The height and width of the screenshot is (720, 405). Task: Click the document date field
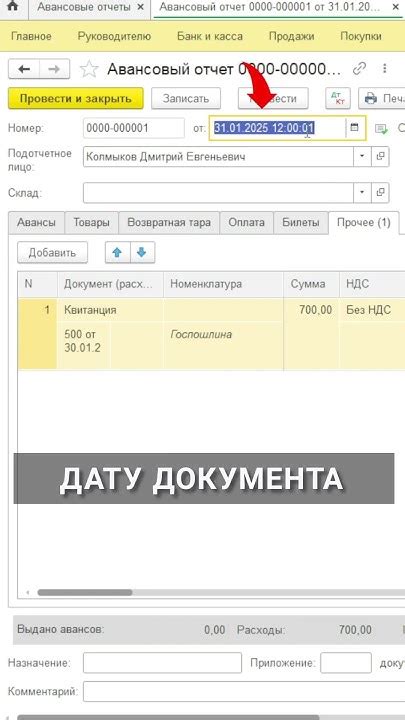click(277, 128)
